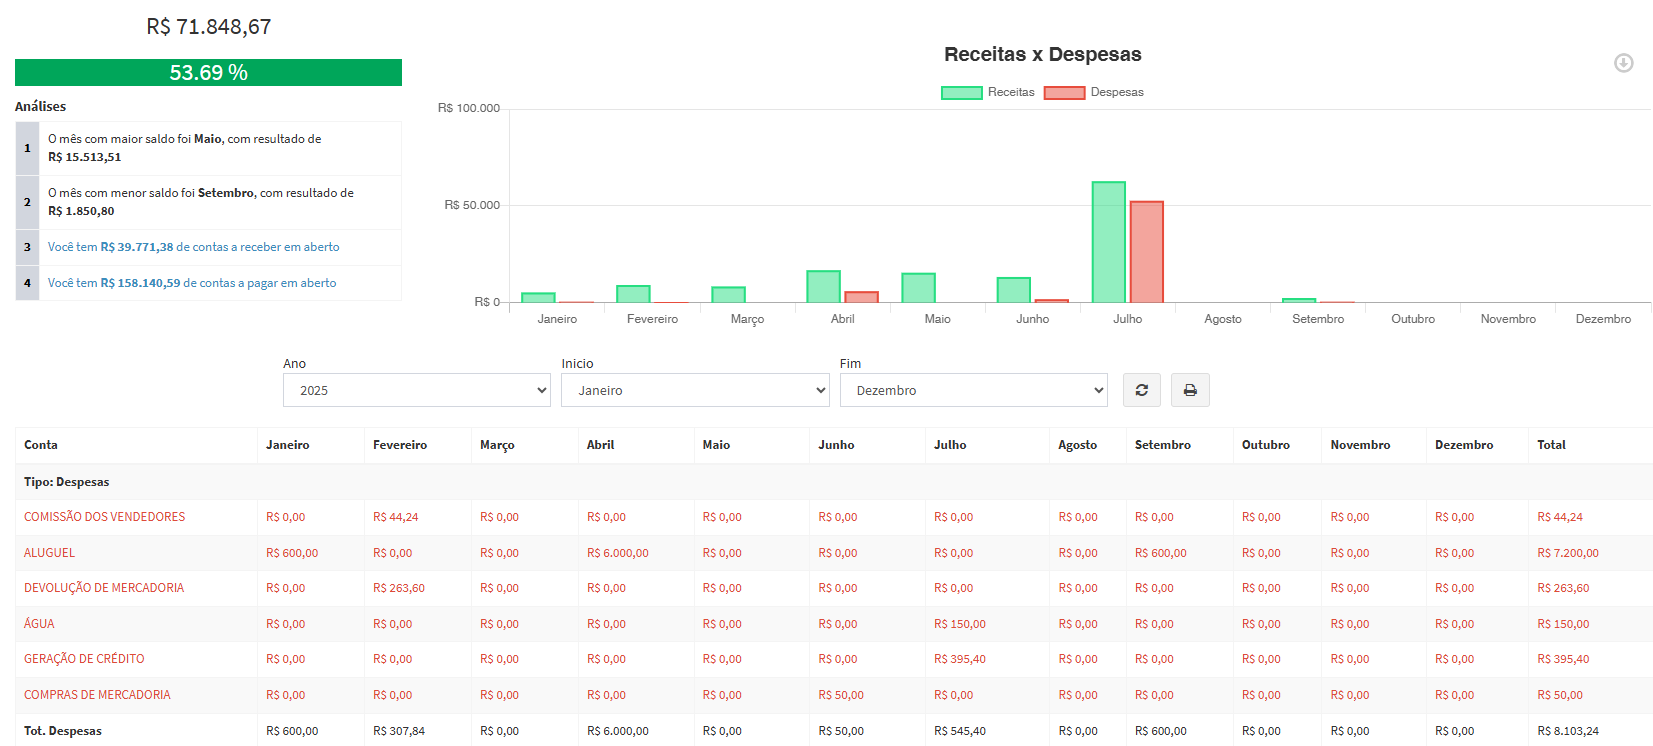Click the Julho despesas red bar
Viewport: 1653px width, 746px height.
[1146, 252]
